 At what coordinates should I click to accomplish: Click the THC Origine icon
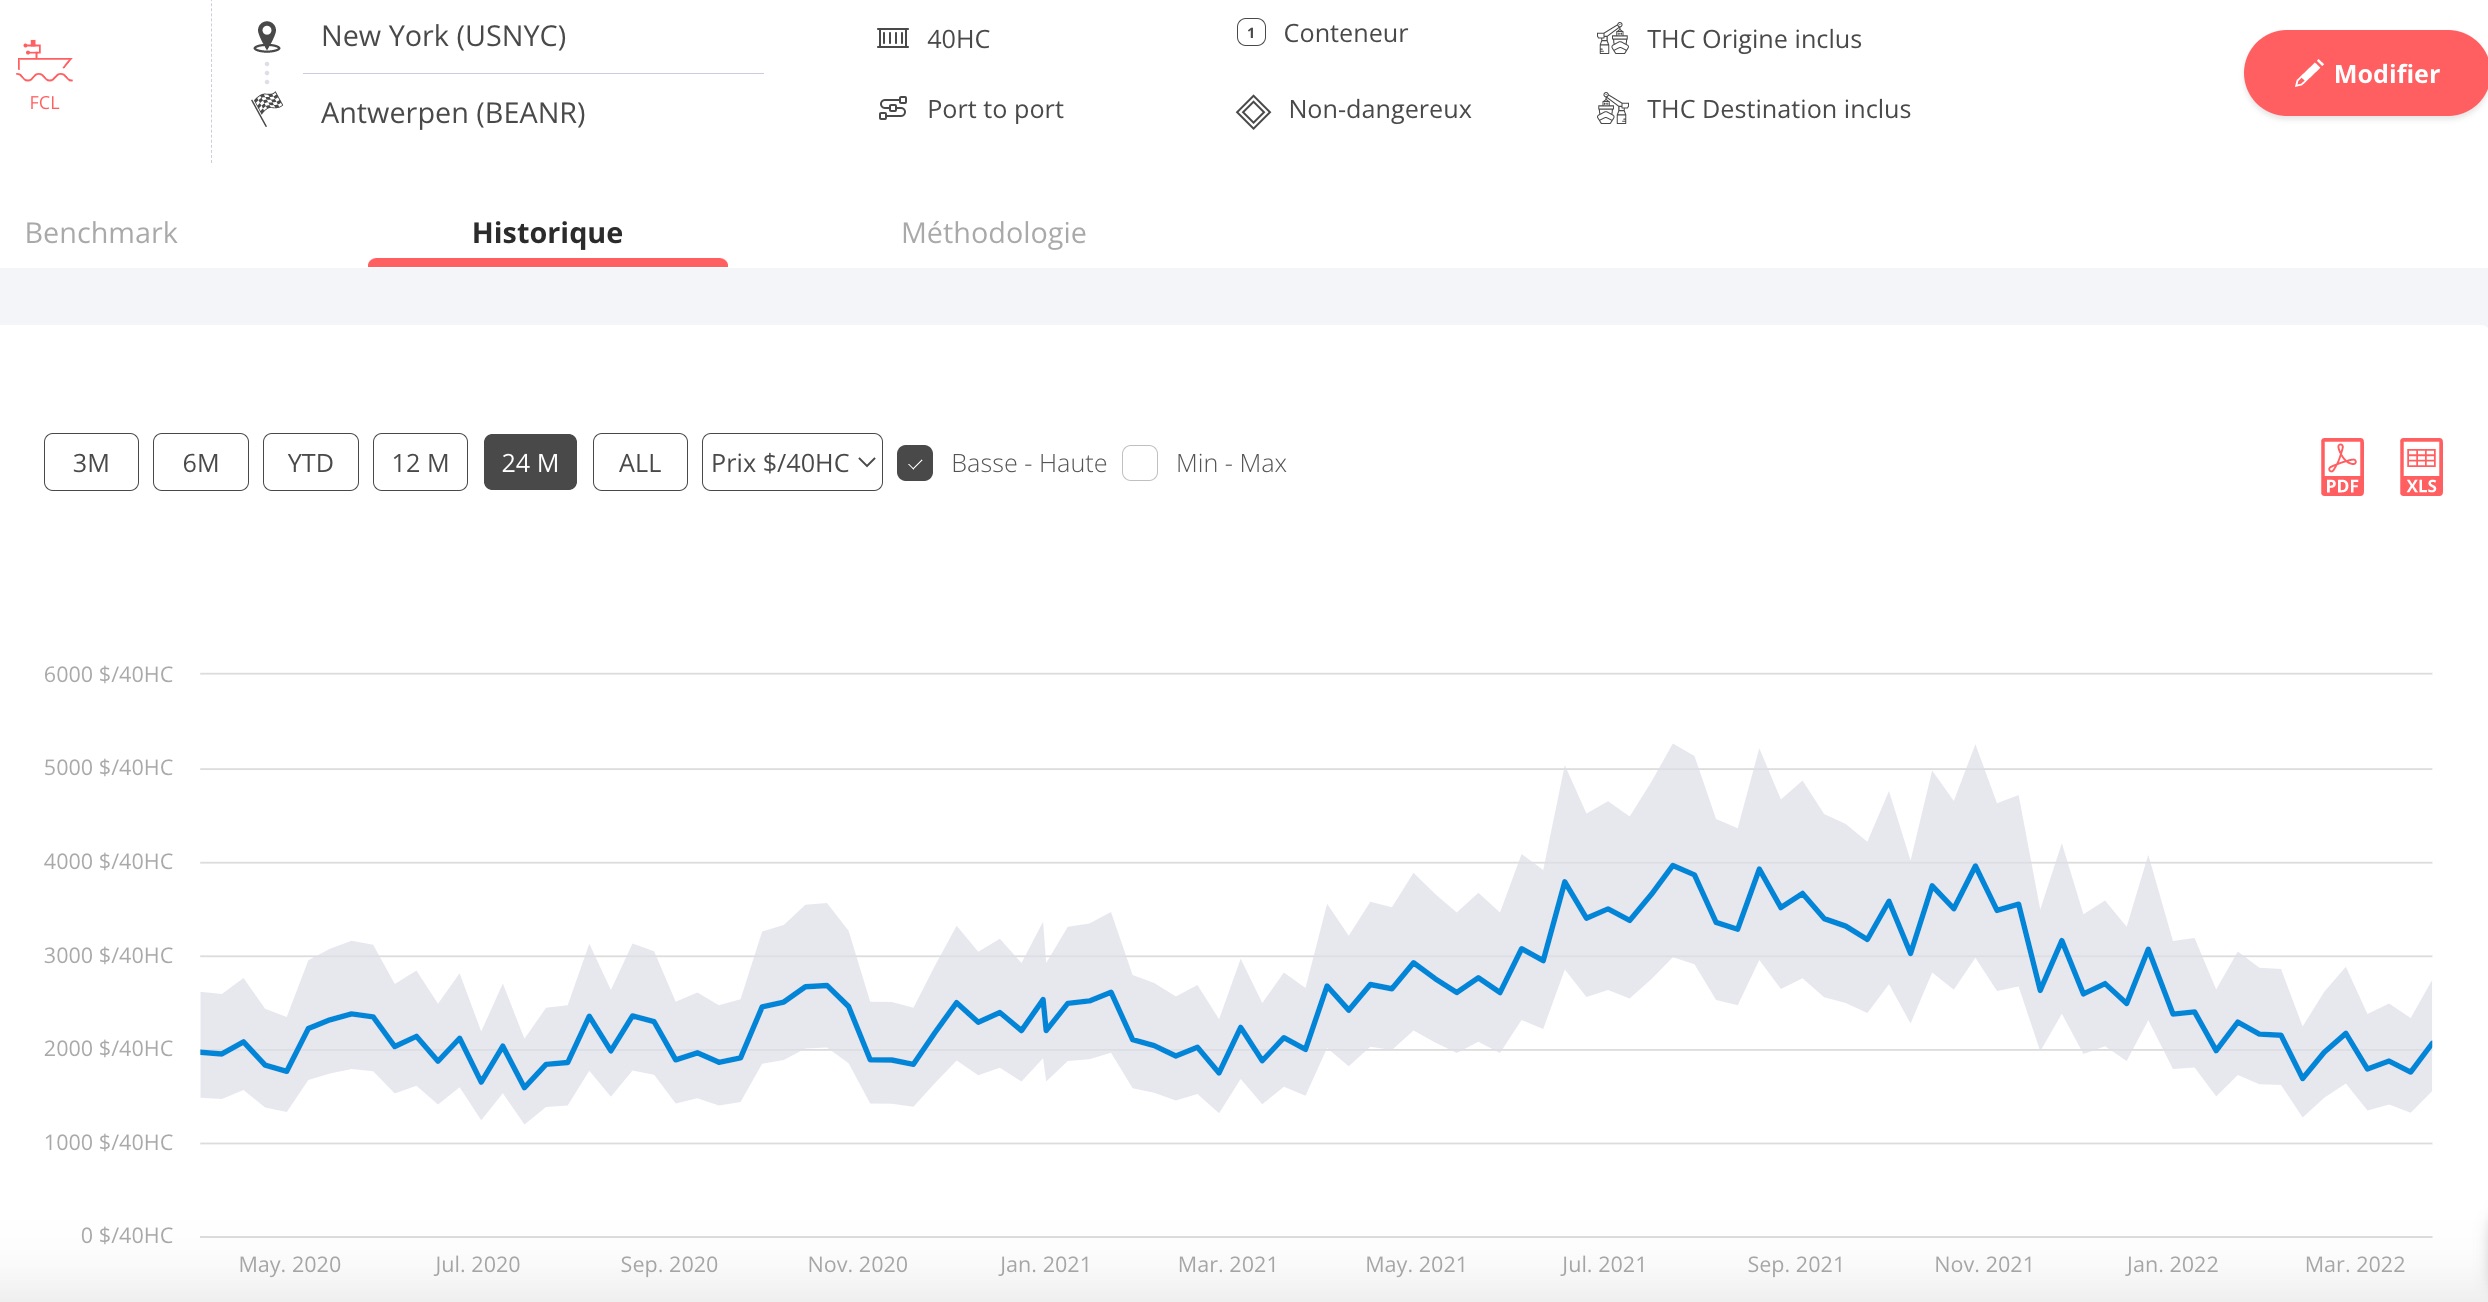pyautogui.click(x=1612, y=38)
